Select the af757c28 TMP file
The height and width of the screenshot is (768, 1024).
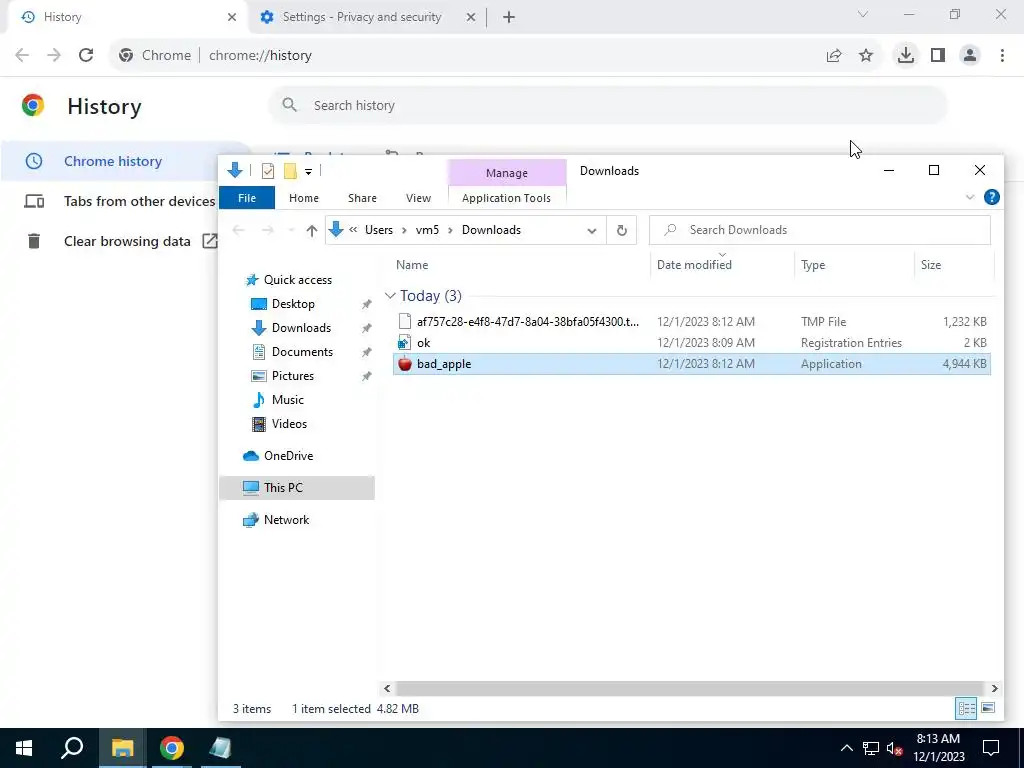tap(692, 321)
